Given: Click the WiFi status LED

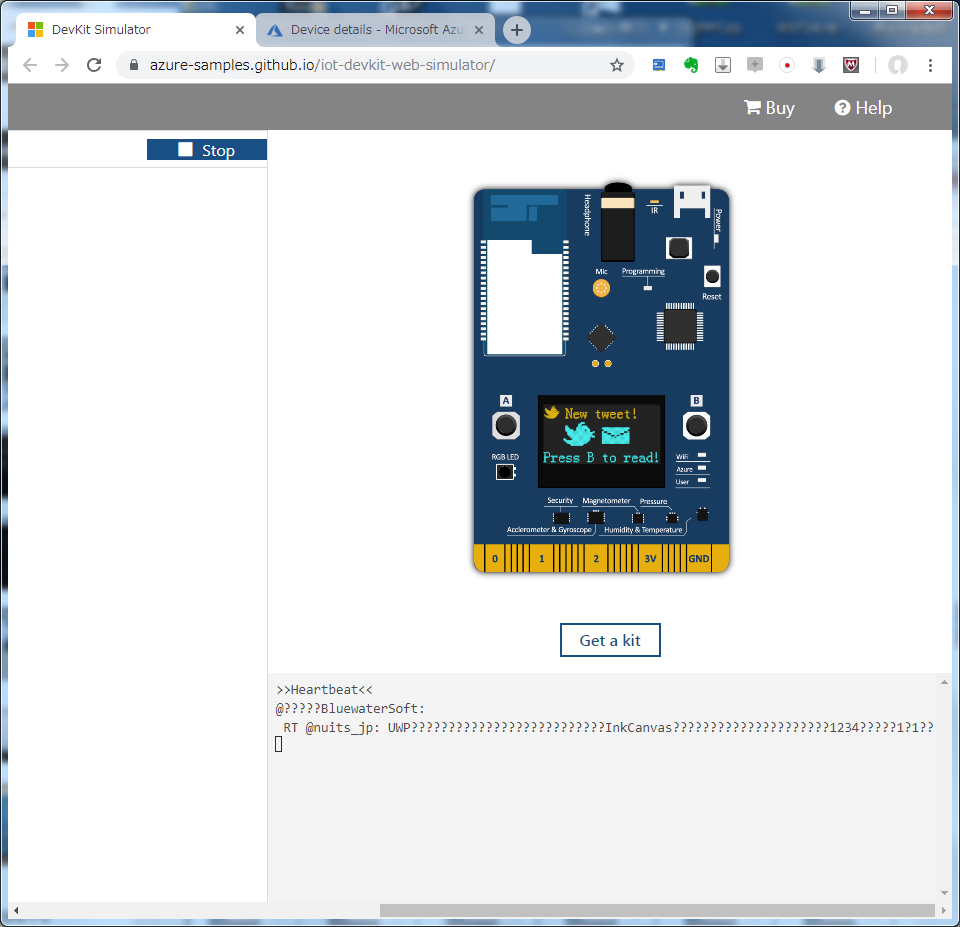Looking at the screenshot, I should pos(702,456).
